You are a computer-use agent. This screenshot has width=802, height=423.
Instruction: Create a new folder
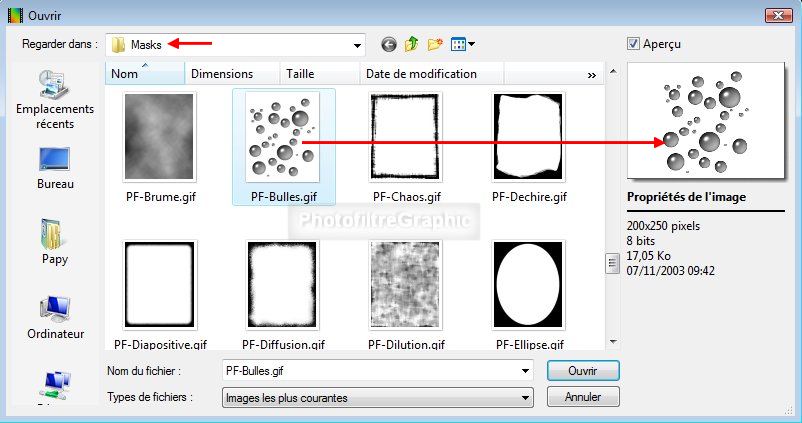click(435, 44)
